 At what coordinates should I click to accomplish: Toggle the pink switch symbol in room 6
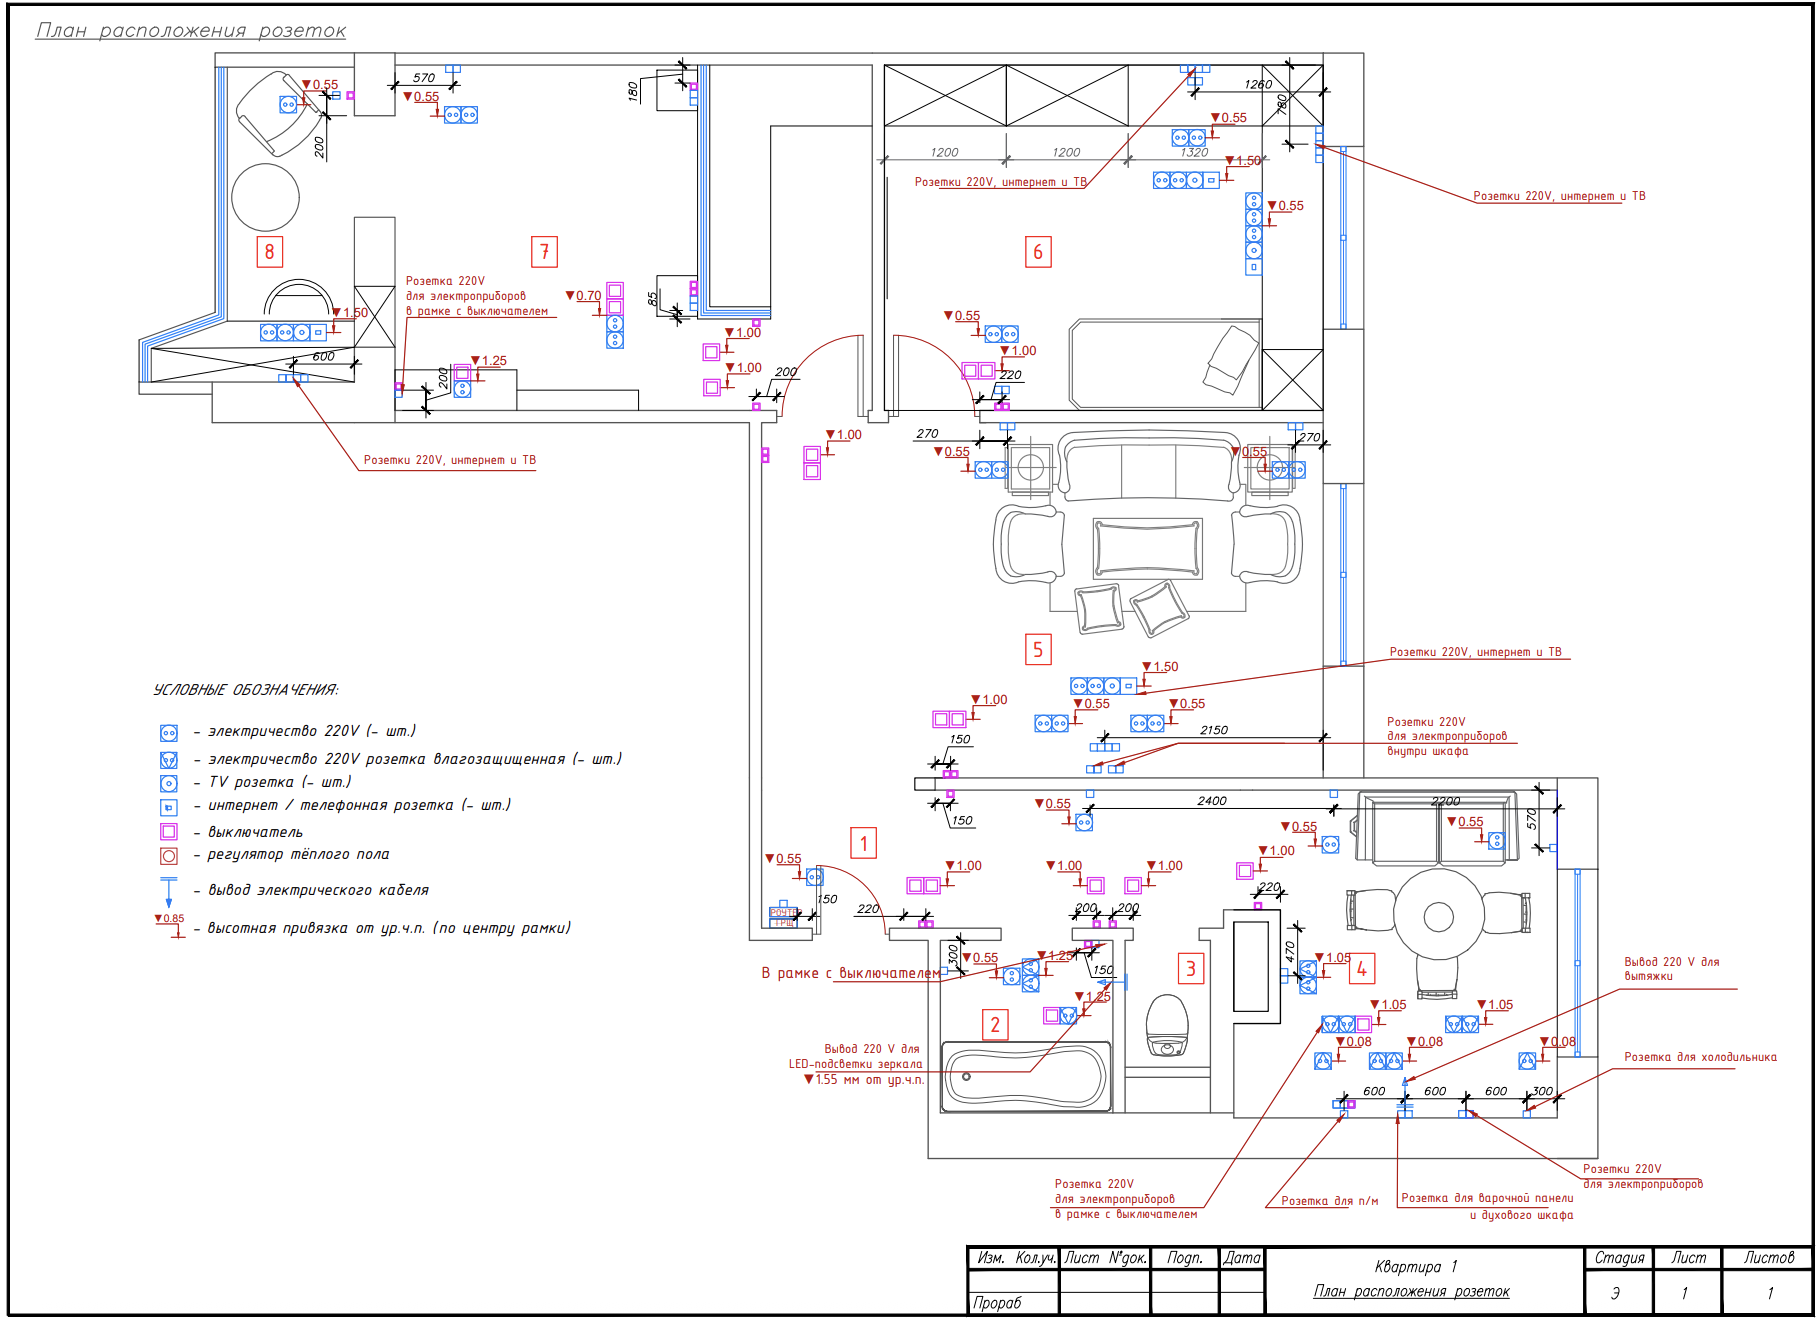point(978,368)
